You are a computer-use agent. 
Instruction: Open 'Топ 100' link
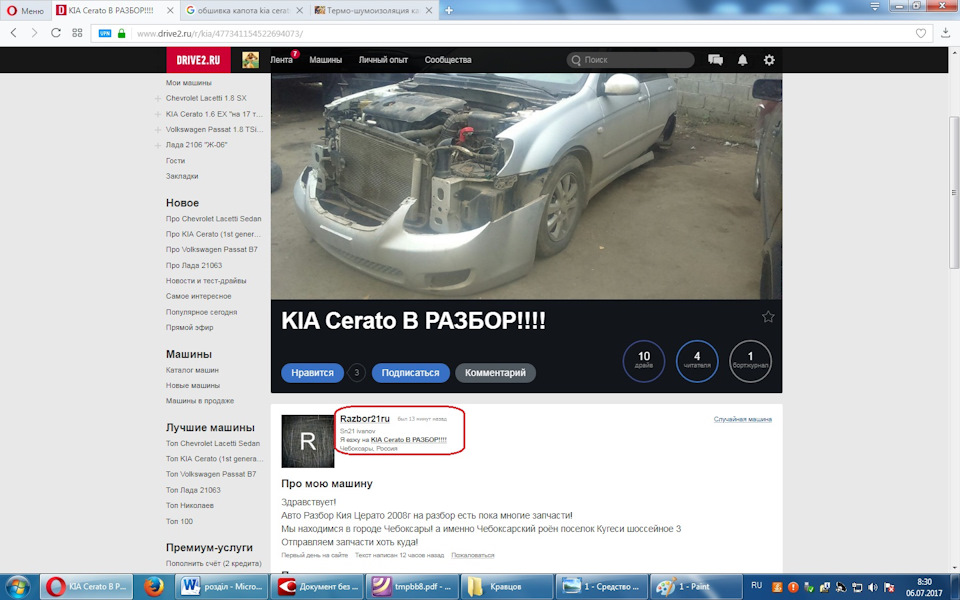pyautogui.click(x=179, y=522)
